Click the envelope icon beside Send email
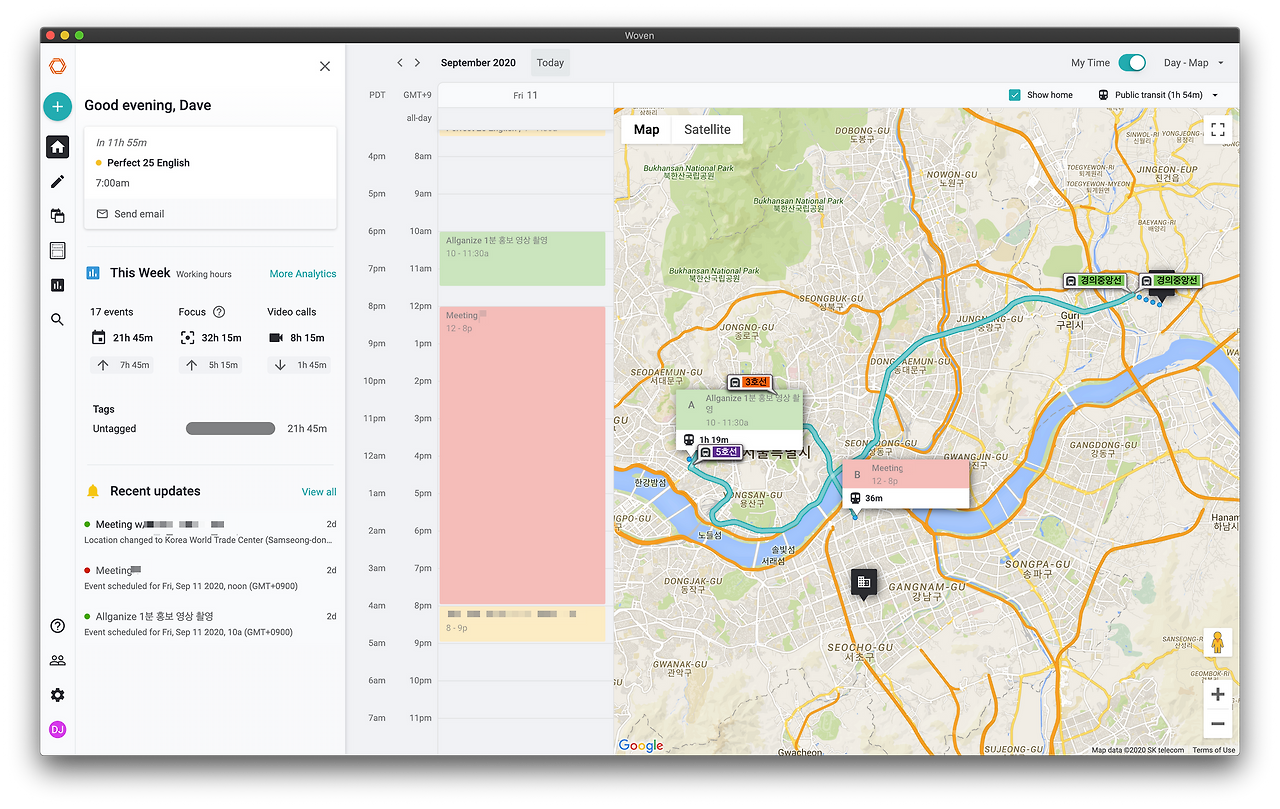Viewport: 1280px width, 809px height. tap(102, 214)
